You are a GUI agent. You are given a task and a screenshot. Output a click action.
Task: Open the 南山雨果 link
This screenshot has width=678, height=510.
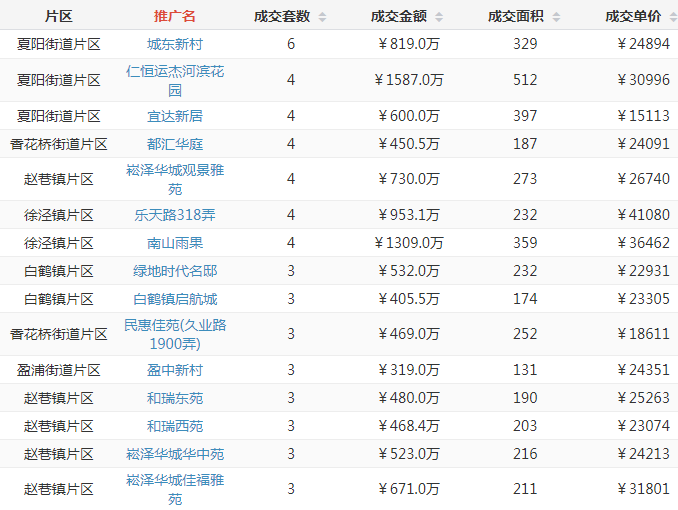pos(175,243)
